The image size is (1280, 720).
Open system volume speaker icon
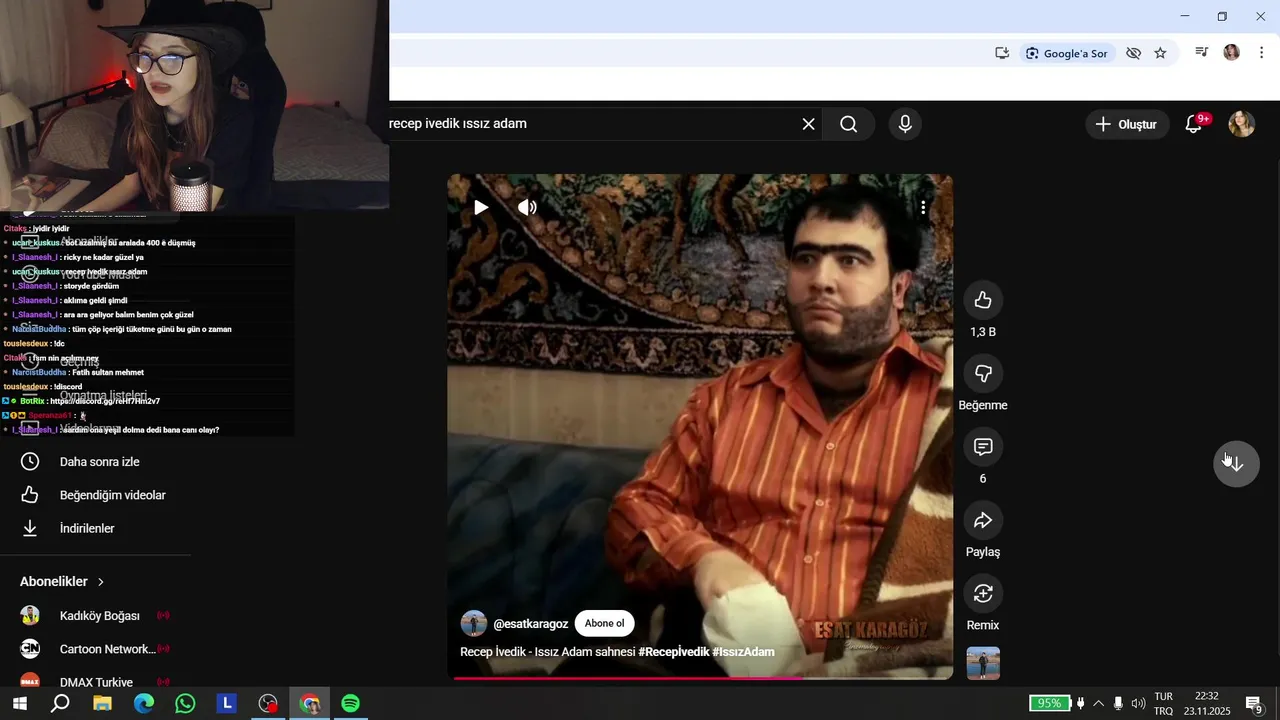(1138, 704)
